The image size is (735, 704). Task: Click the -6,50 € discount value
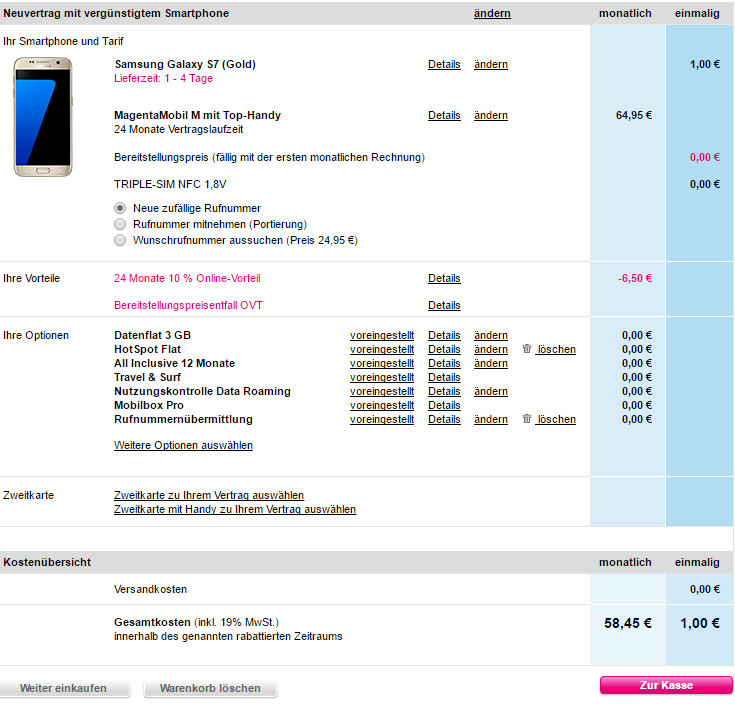[x=635, y=278]
